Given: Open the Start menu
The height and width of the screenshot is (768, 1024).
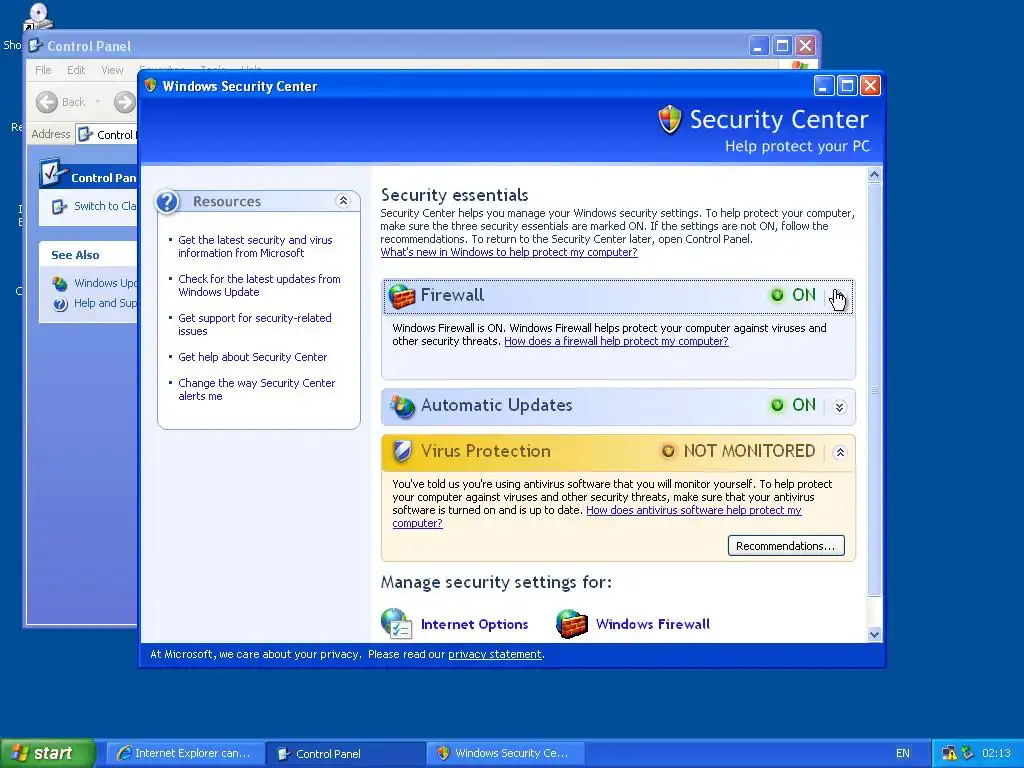Looking at the screenshot, I should tap(46, 753).
